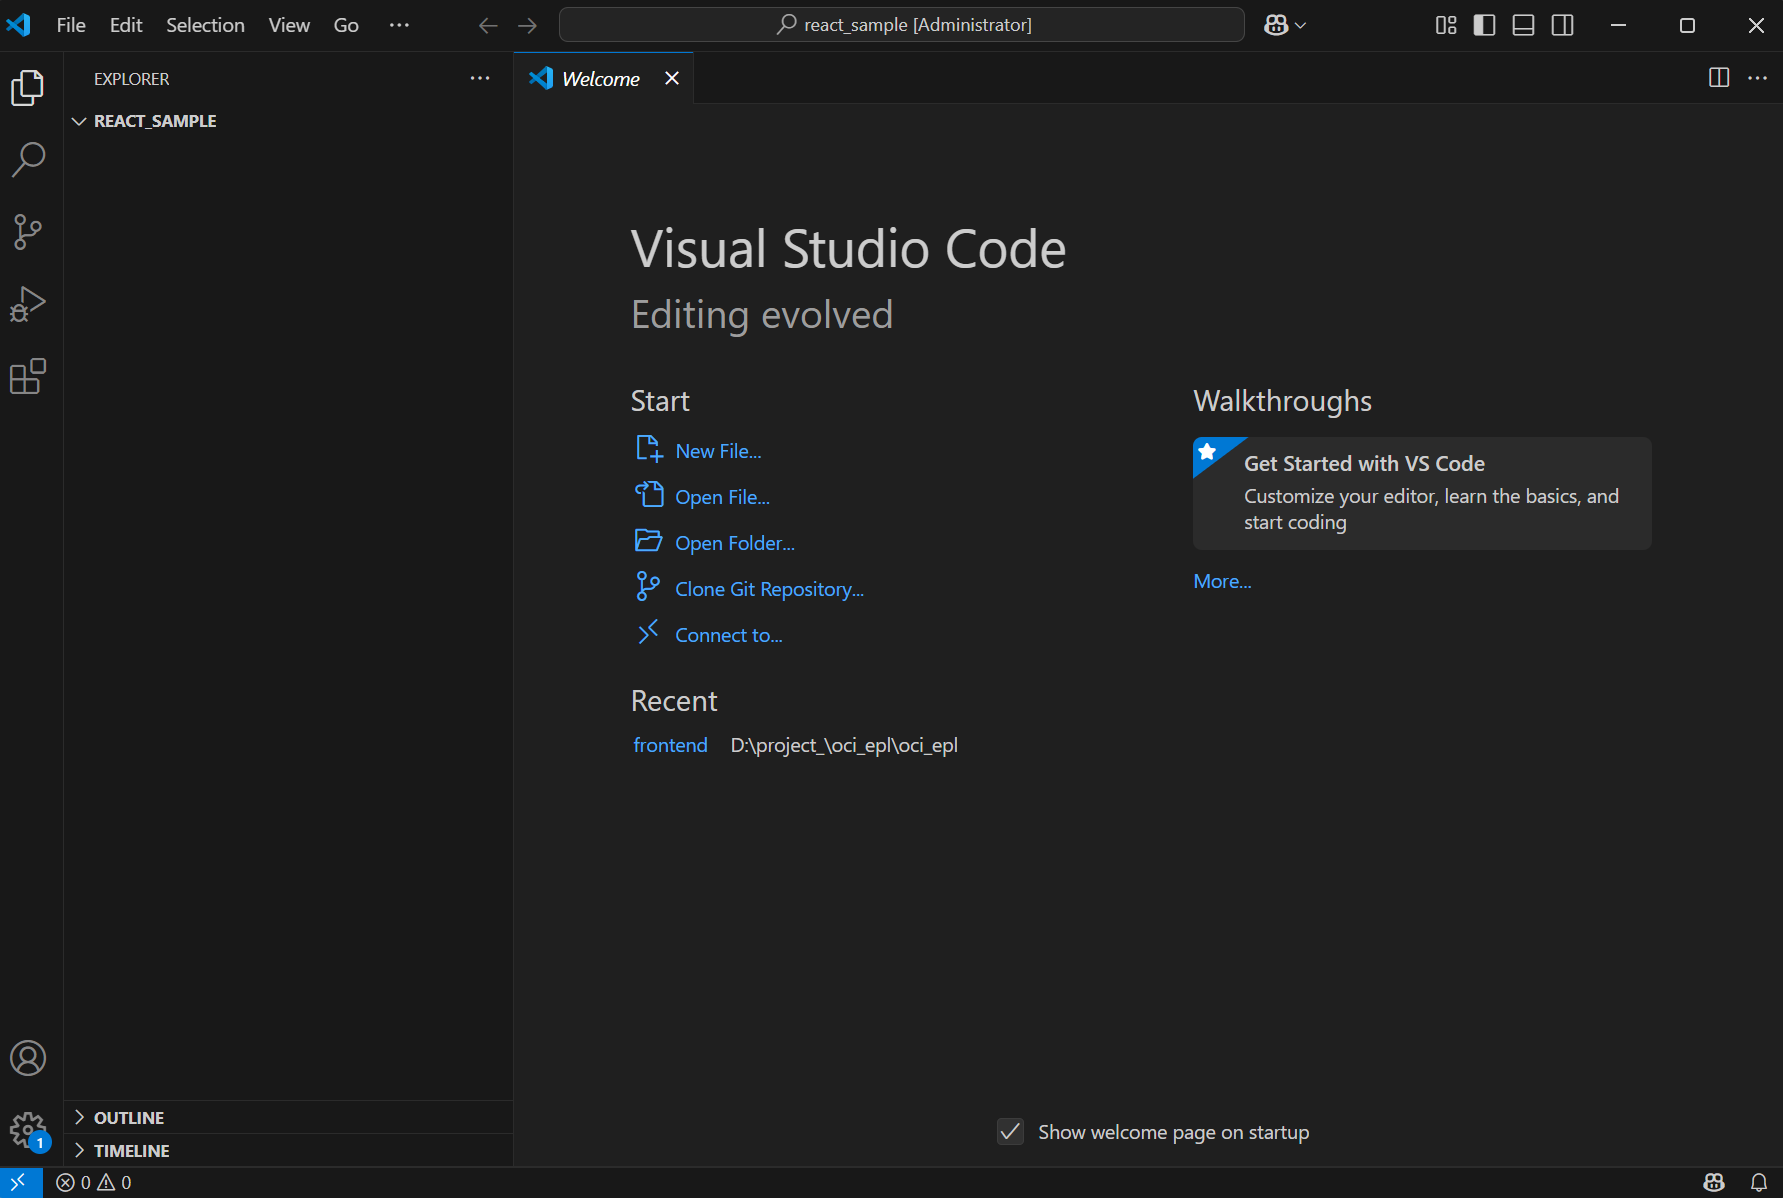Open the Explorer view in activity bar
The height and width of the screenshot is (1198, 1783).
coord(28,88)
